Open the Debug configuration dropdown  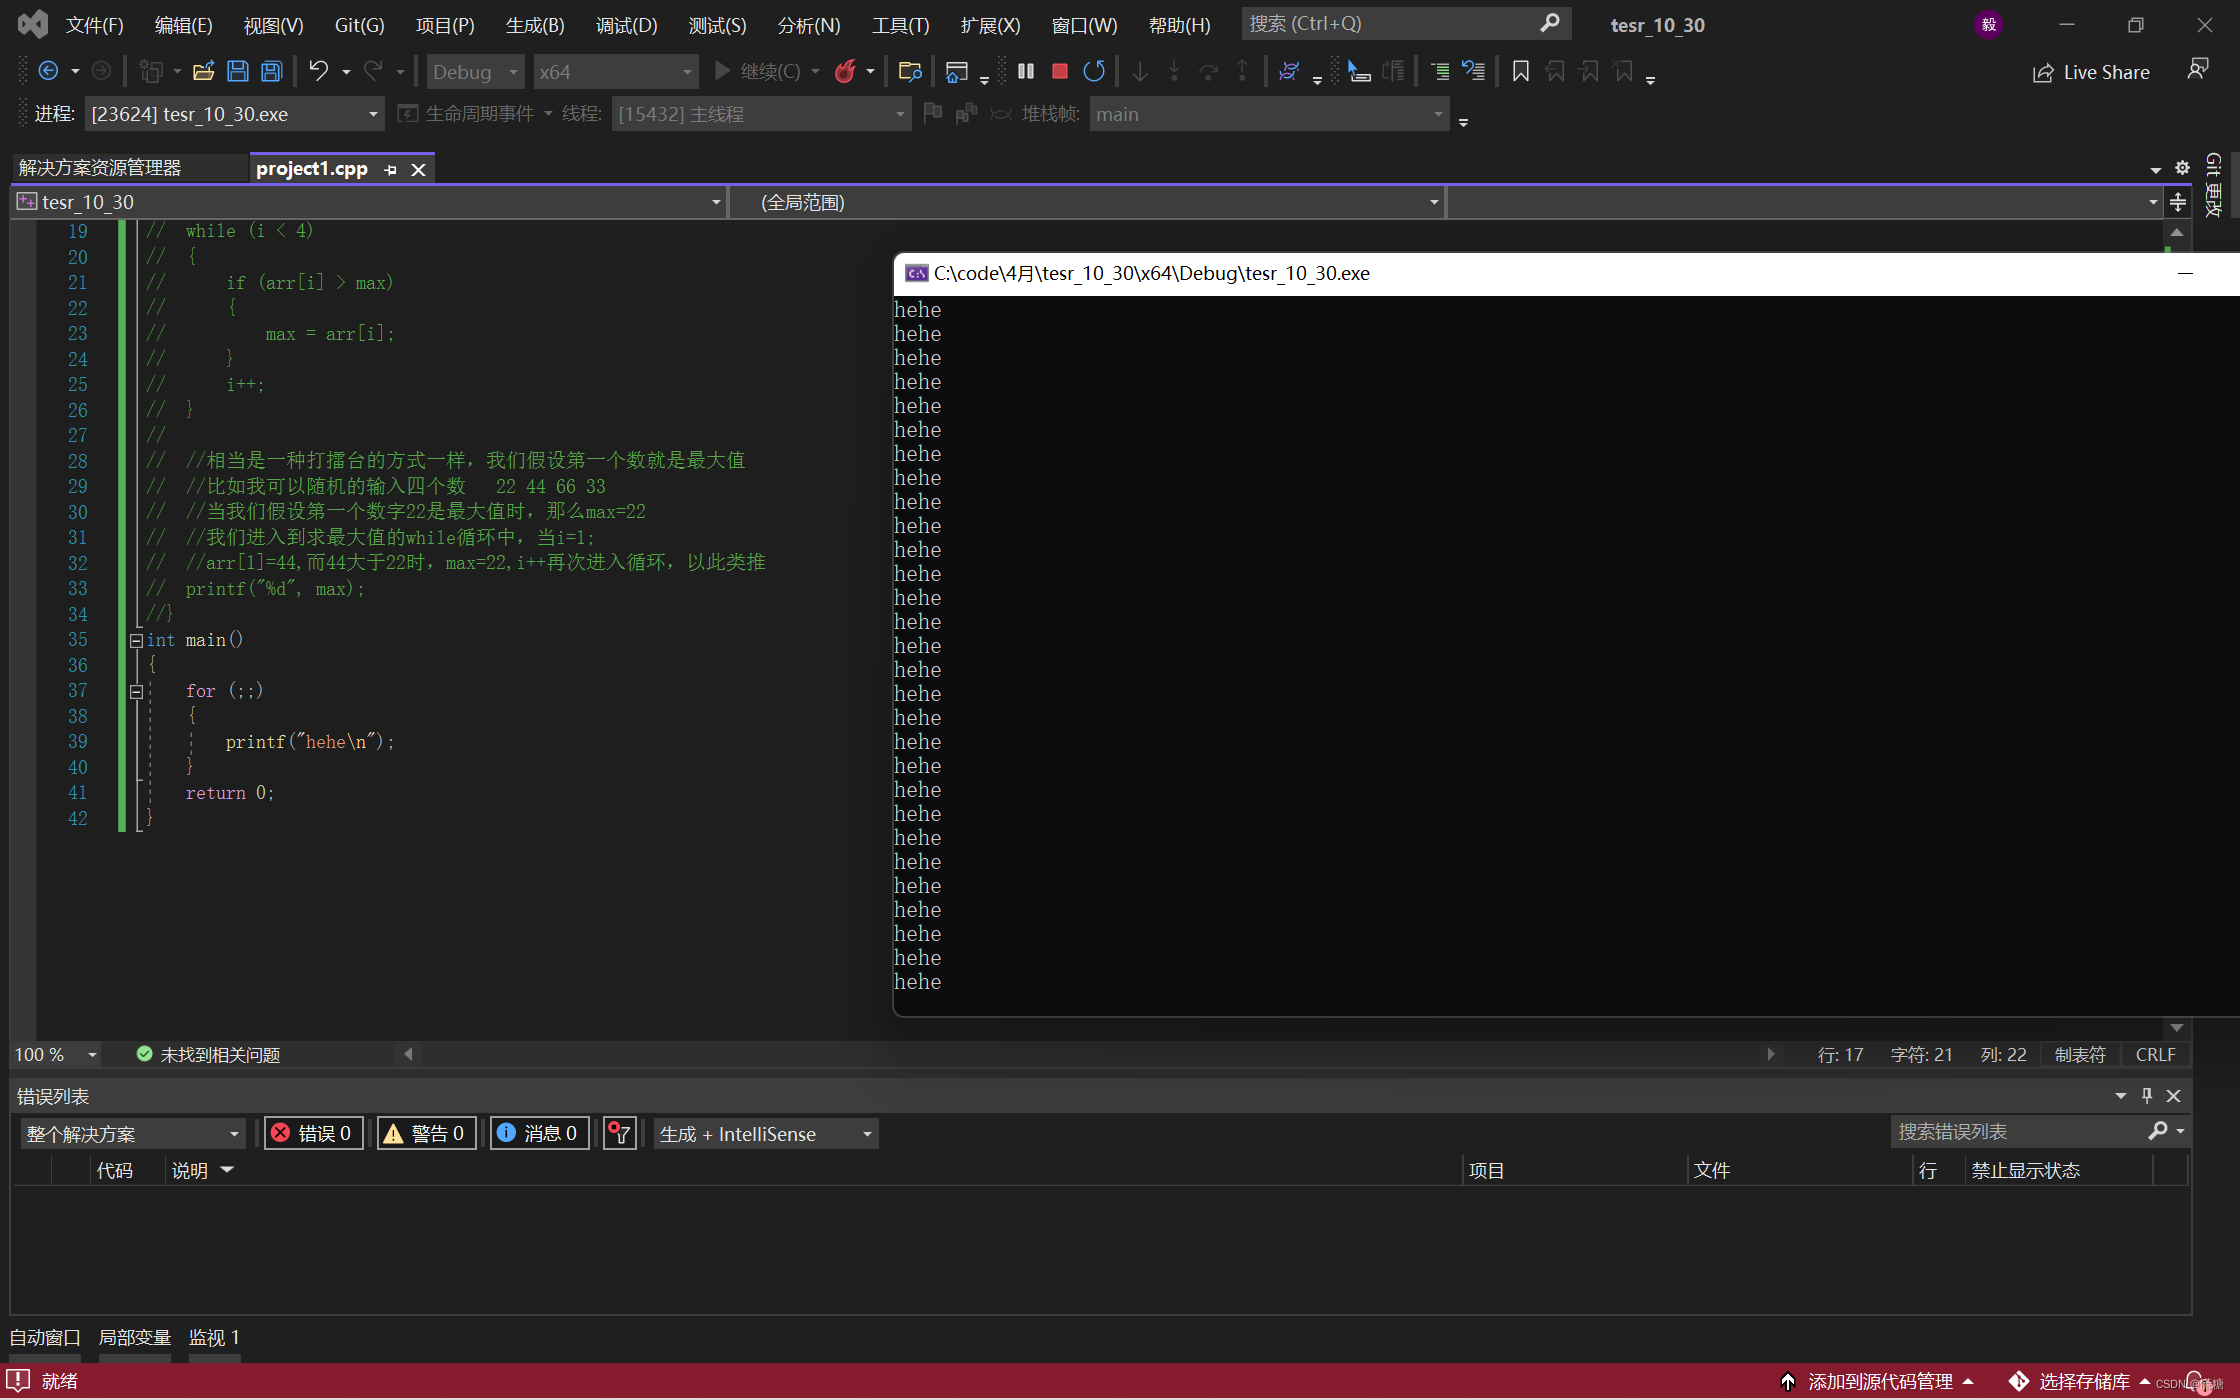tap(476, 72)
